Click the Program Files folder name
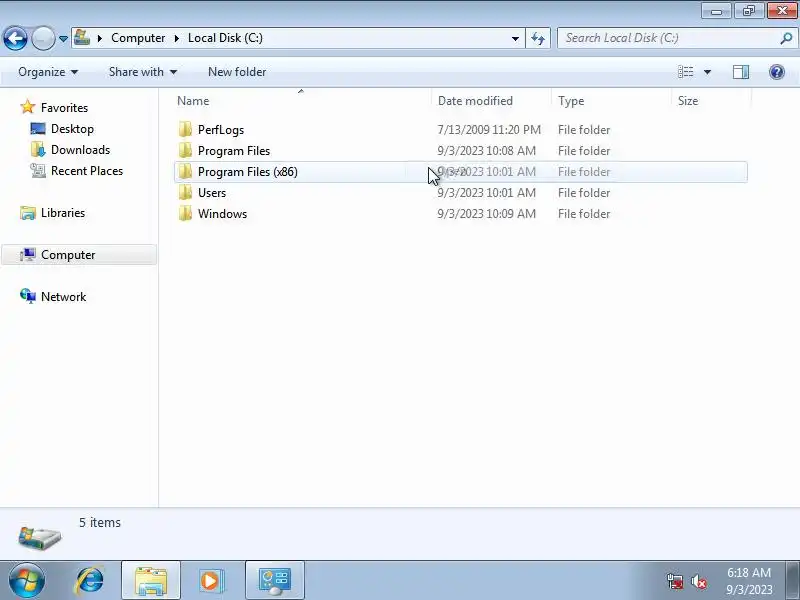 point(234,151)
